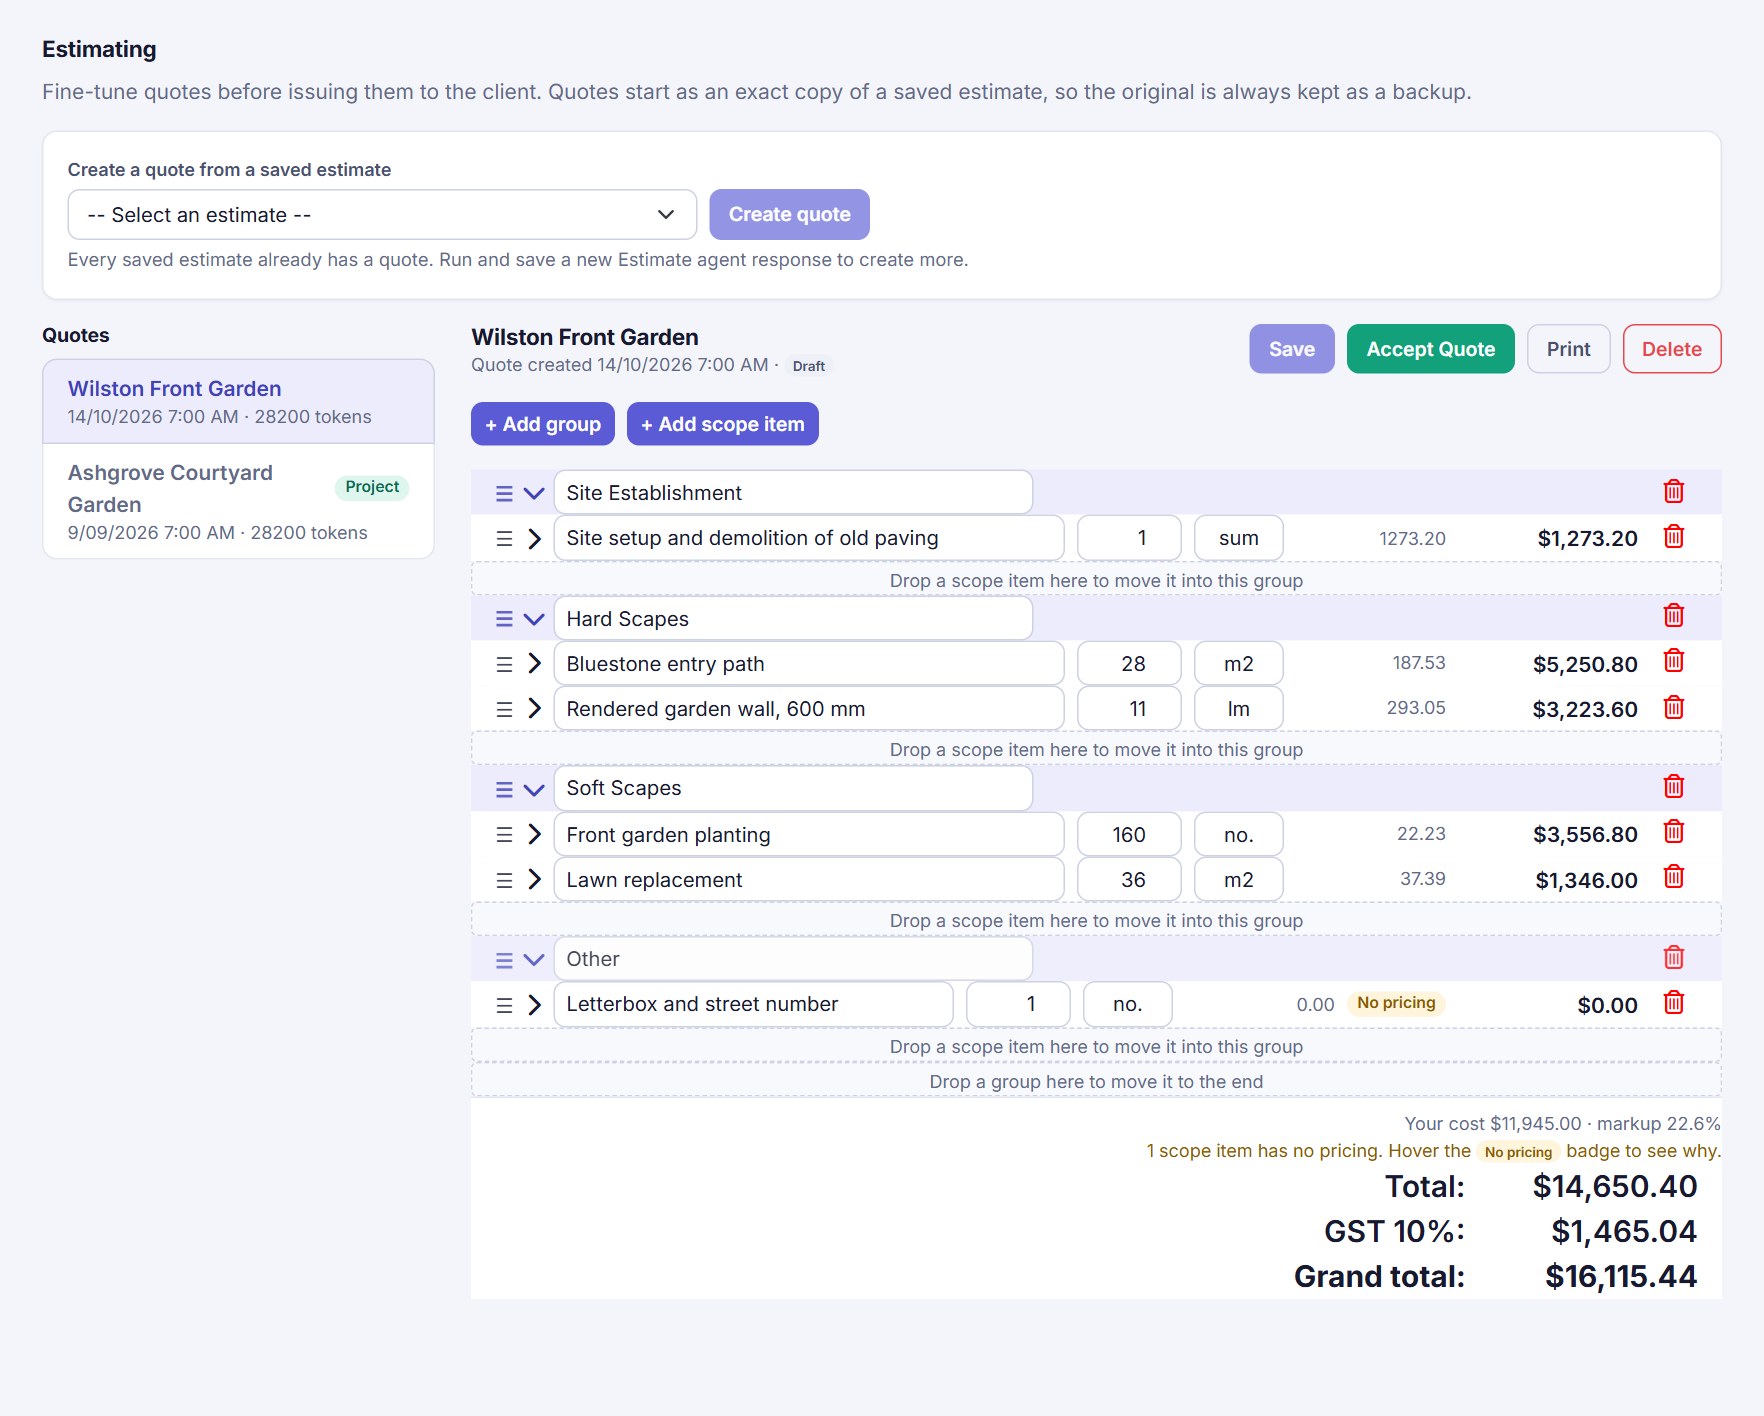
Task: Collapse the Other group
Action: (534, 960)
